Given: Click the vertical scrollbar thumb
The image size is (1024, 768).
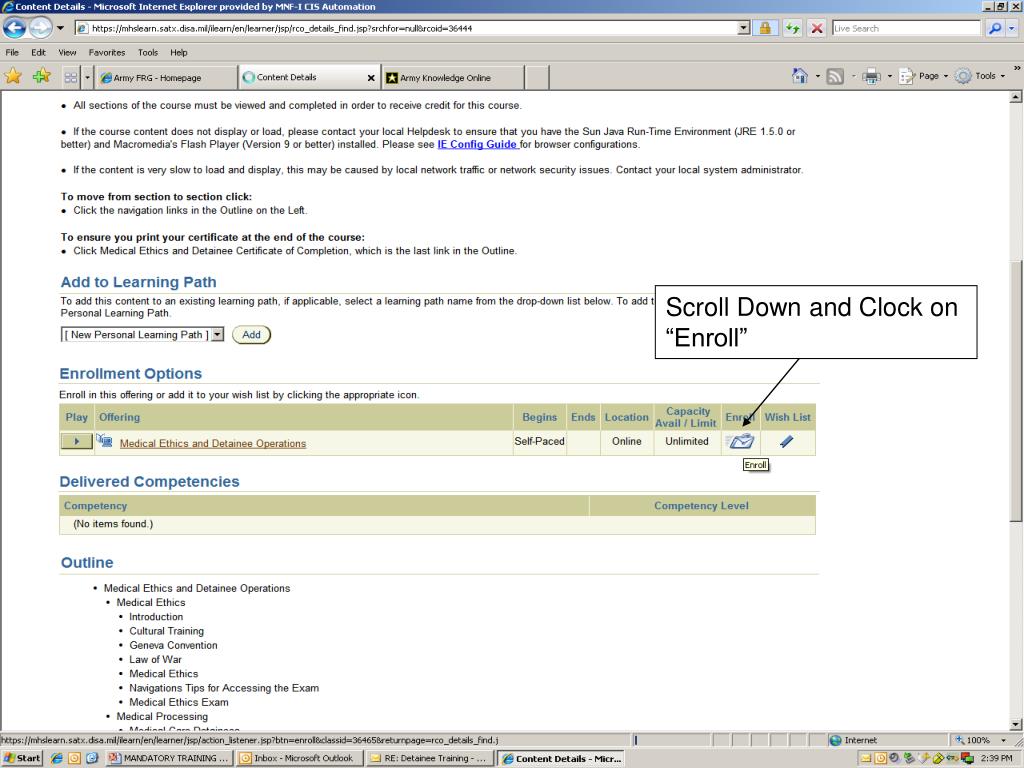Looking at the screenshot, I should [x=1016, y=391].
